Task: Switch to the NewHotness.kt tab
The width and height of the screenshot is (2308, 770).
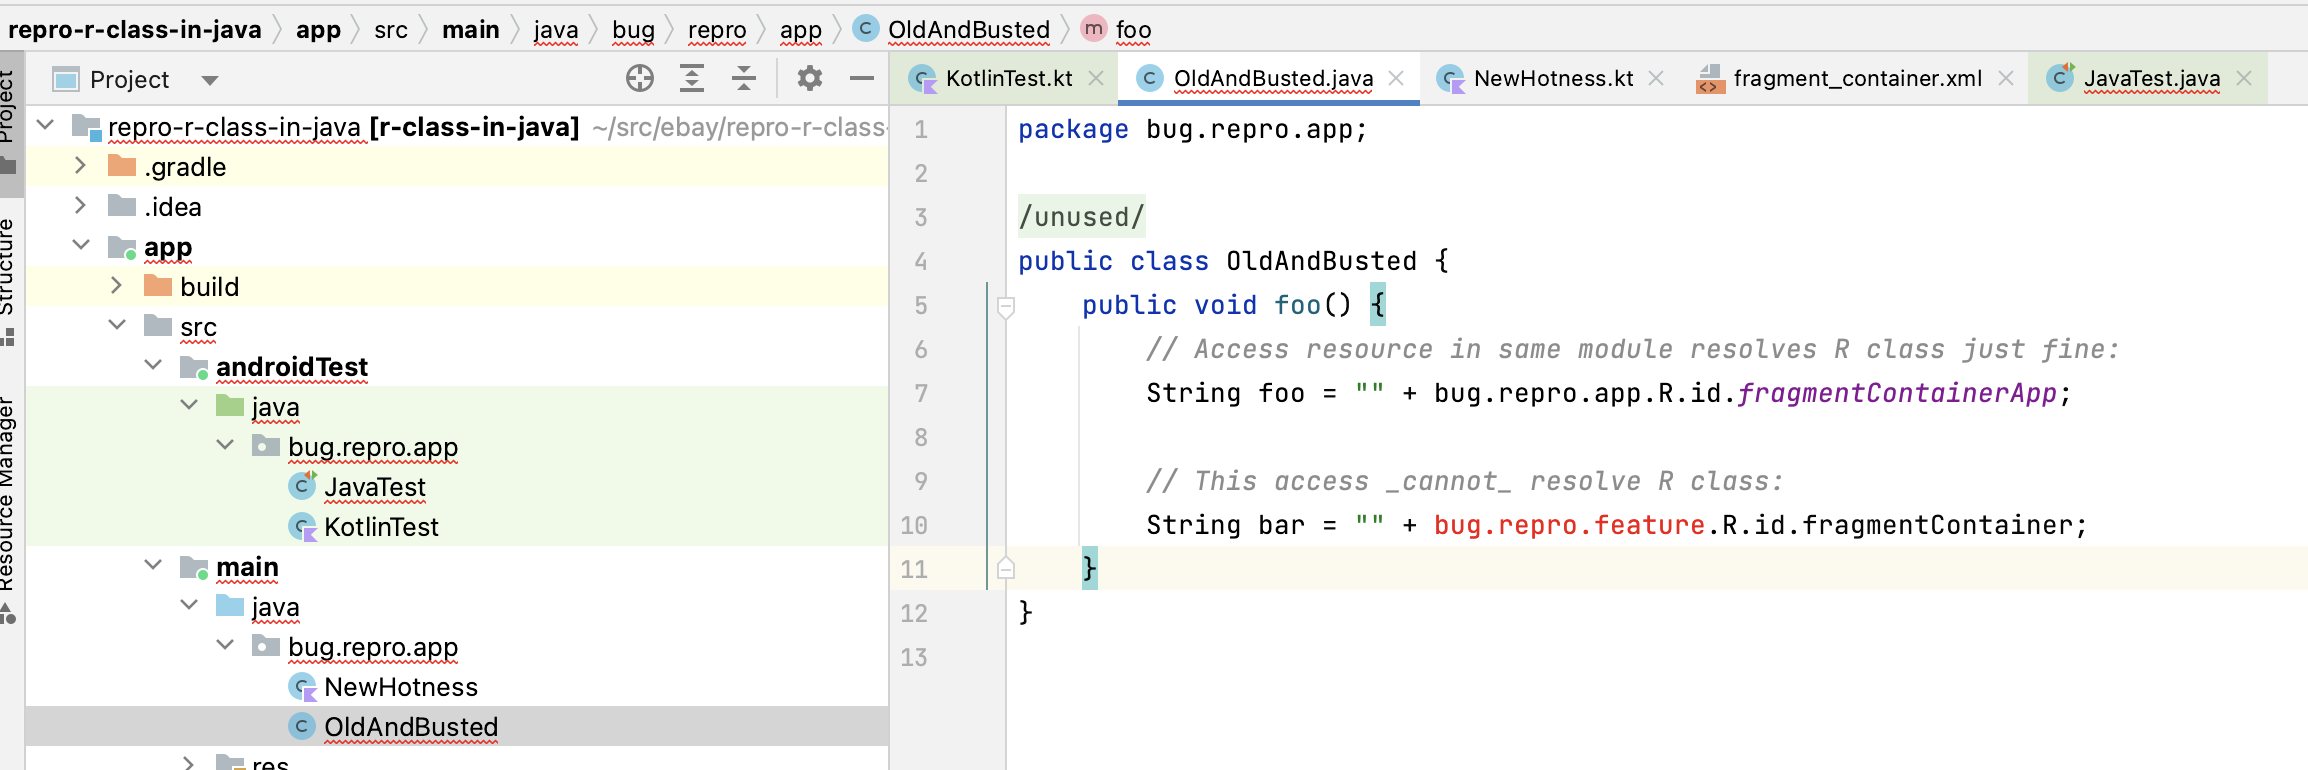Action: 1552,78
